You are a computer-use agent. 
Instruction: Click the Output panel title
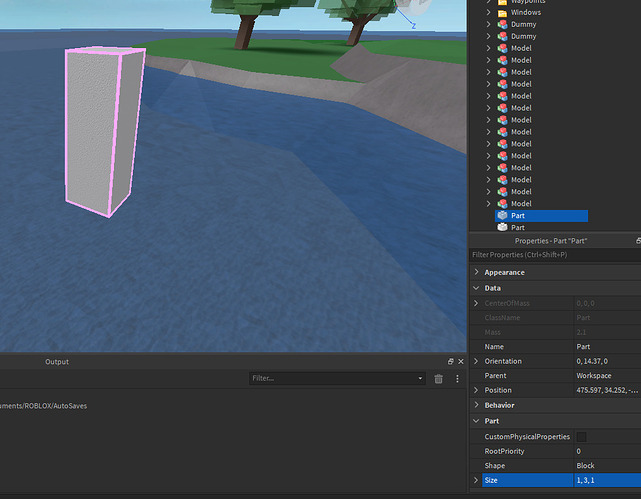pos(57,362)
